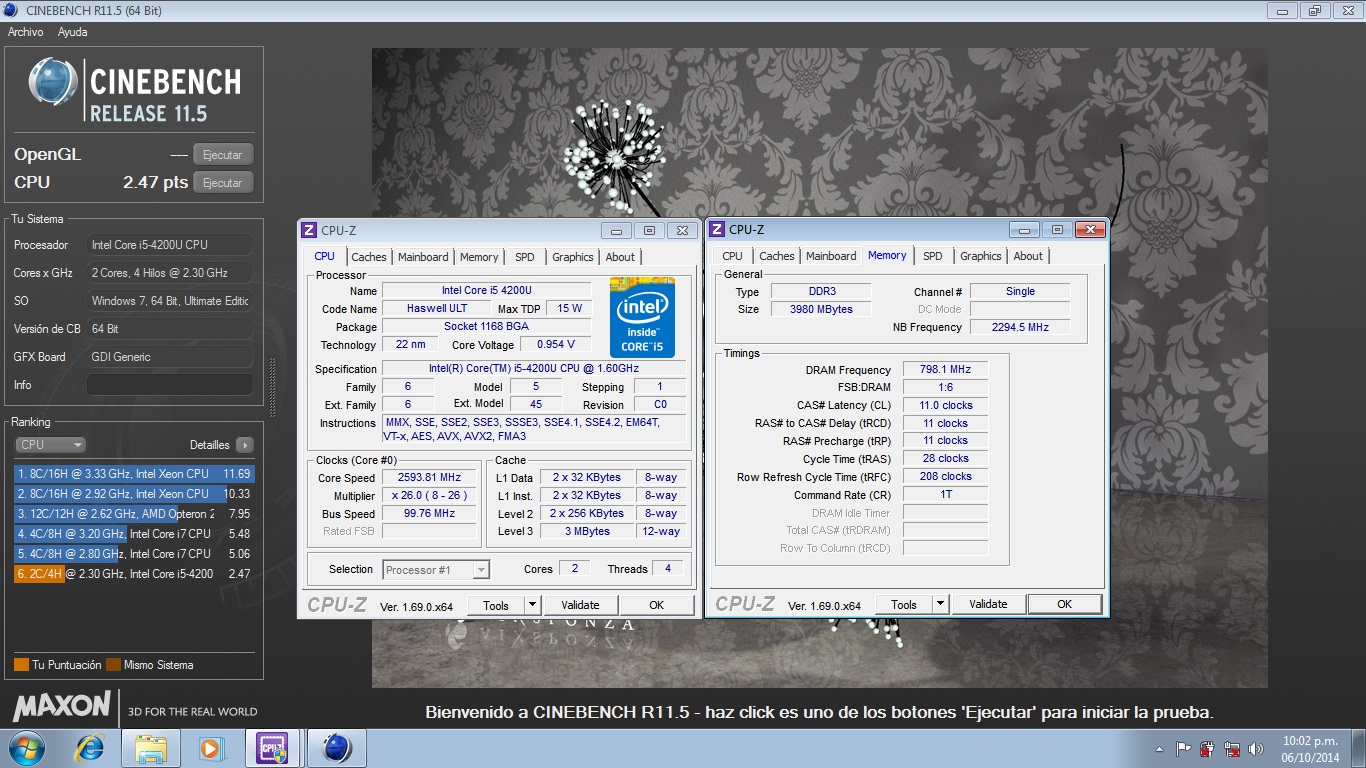Switch to Caches tab in right CPU-Z
Screen dimensions: 1366x768
point(777,257)
